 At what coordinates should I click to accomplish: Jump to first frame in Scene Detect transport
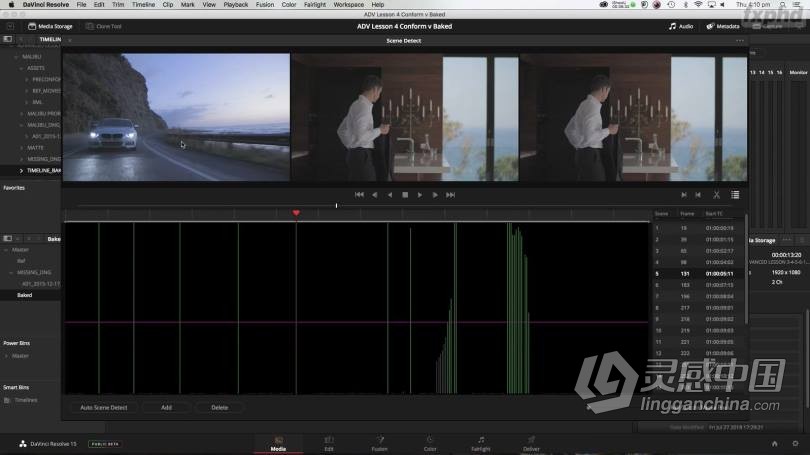[x=359, y=195]
